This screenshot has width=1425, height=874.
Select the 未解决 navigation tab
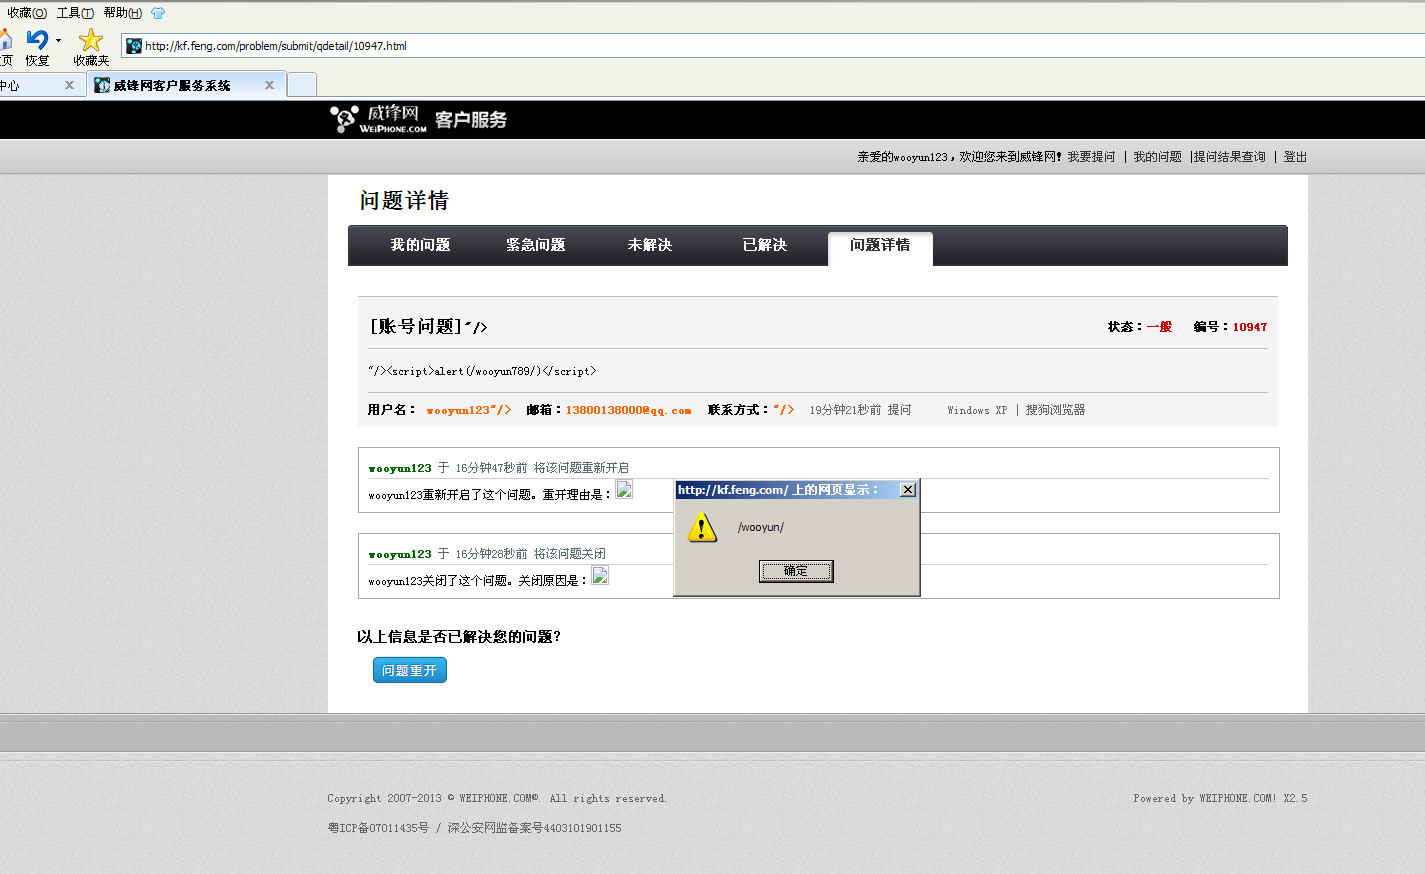[x=649, y=245]
